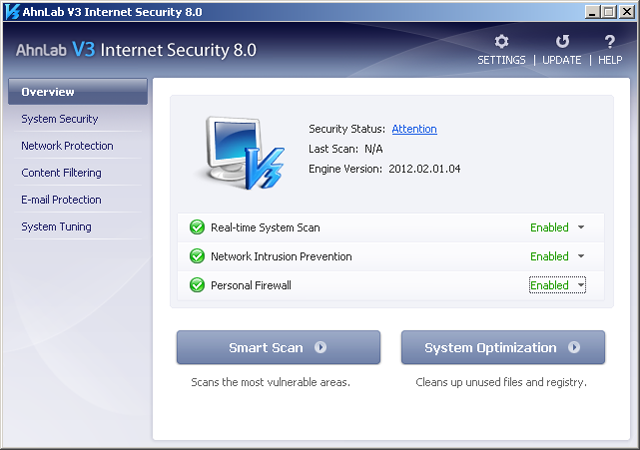Click the Update refresh icon
Image resolution: width=640 pixels, height=450 pixels.
coord(562,42)
